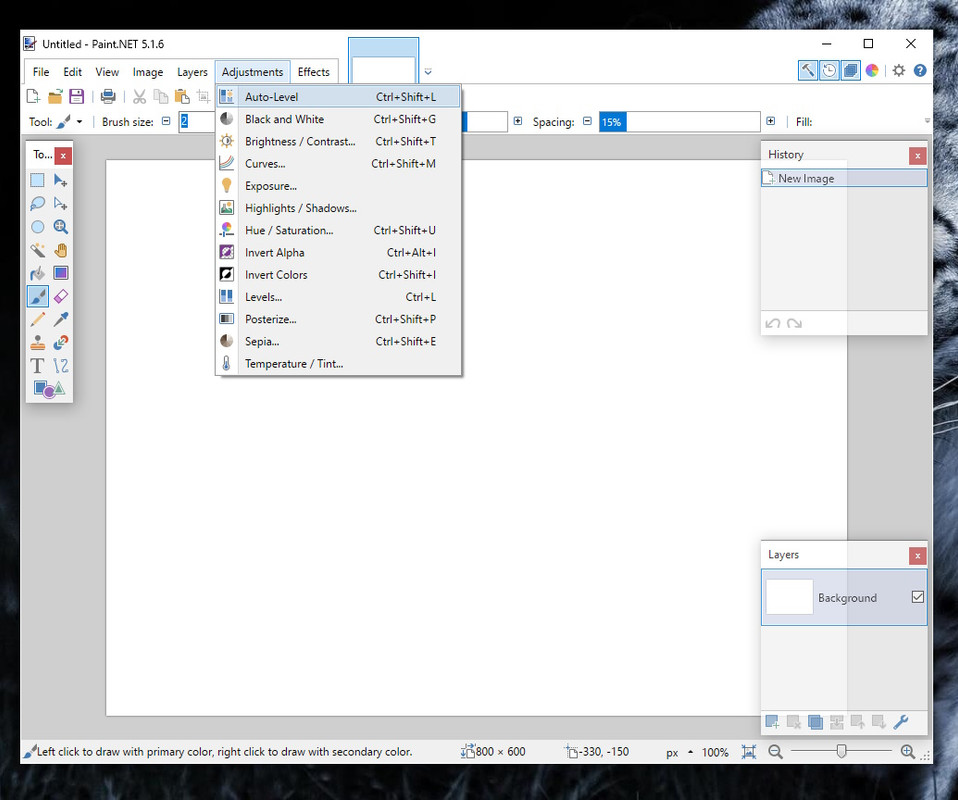Choose Auto-Level from Adjustments menu
This screenshot has height=800, width=958.
coord(338,97)
